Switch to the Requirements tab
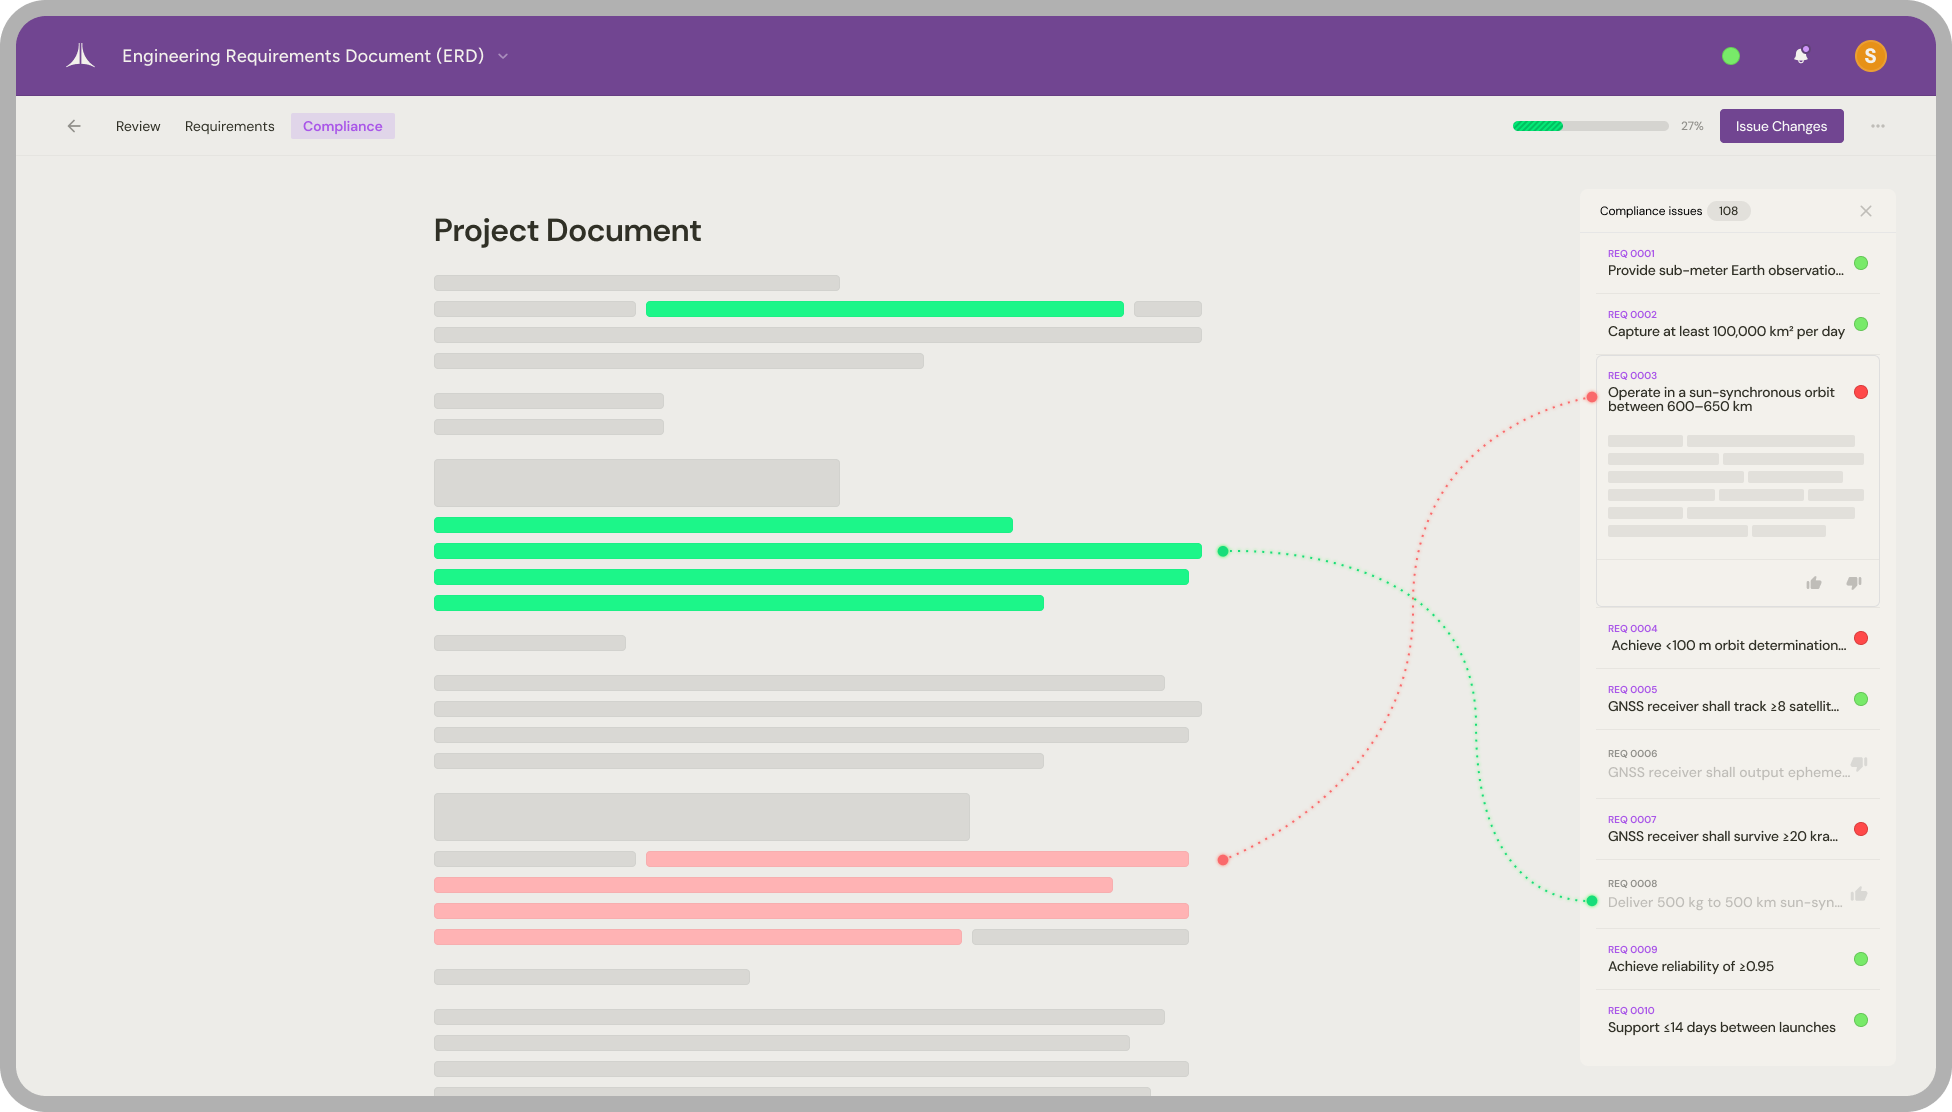Image resolution: width=1952 pixels, height=1112 pixels. 229,126
